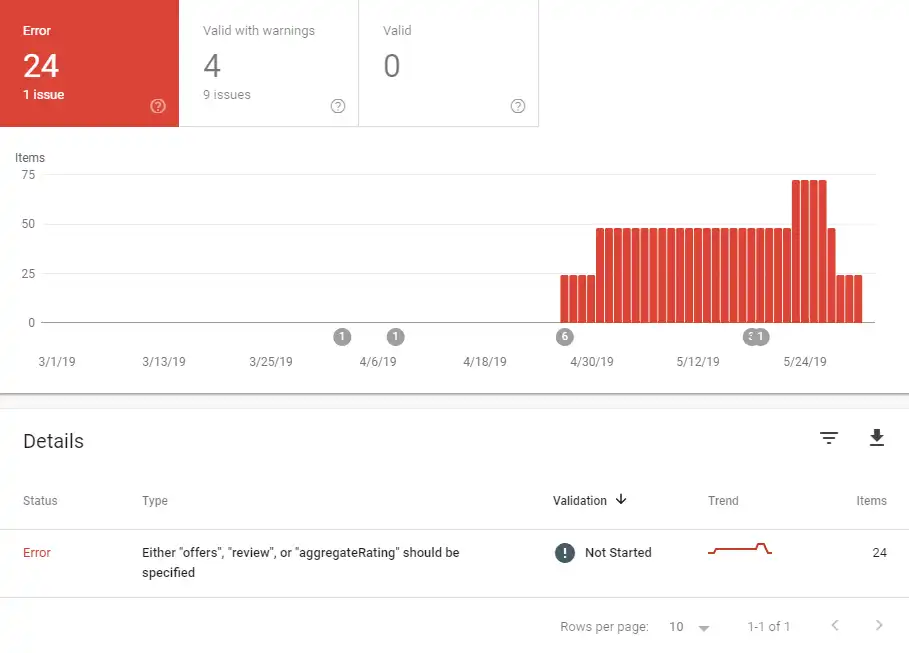Image resolution: width=909 pixels, height=653 pixels.
Task: Click the 5/24/19 date axis label
Action: click(805, 362)
